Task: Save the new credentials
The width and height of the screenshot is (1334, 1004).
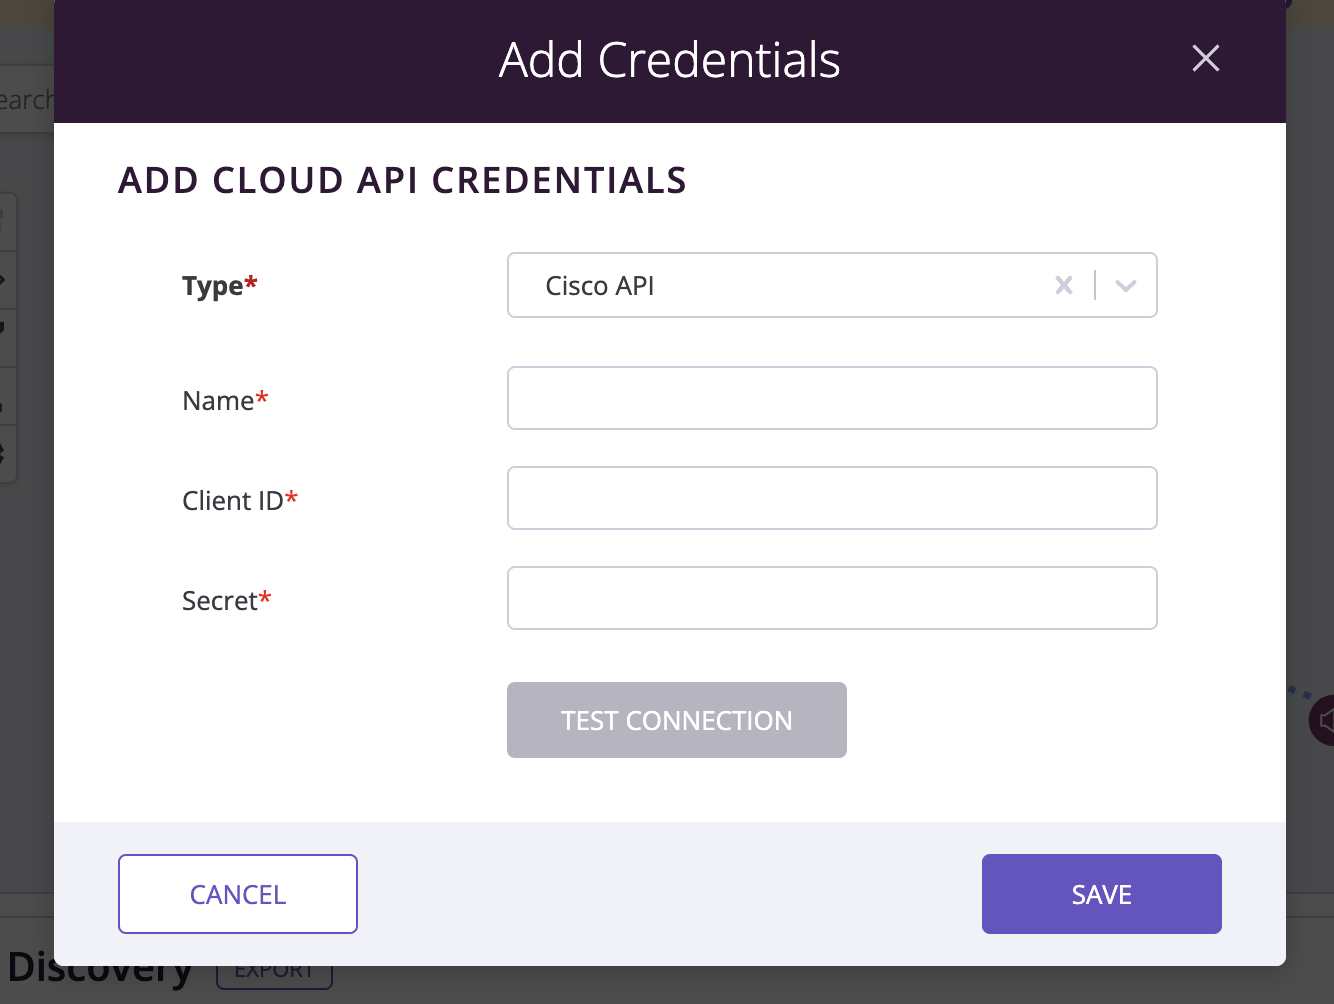Action: point(1102,894)
